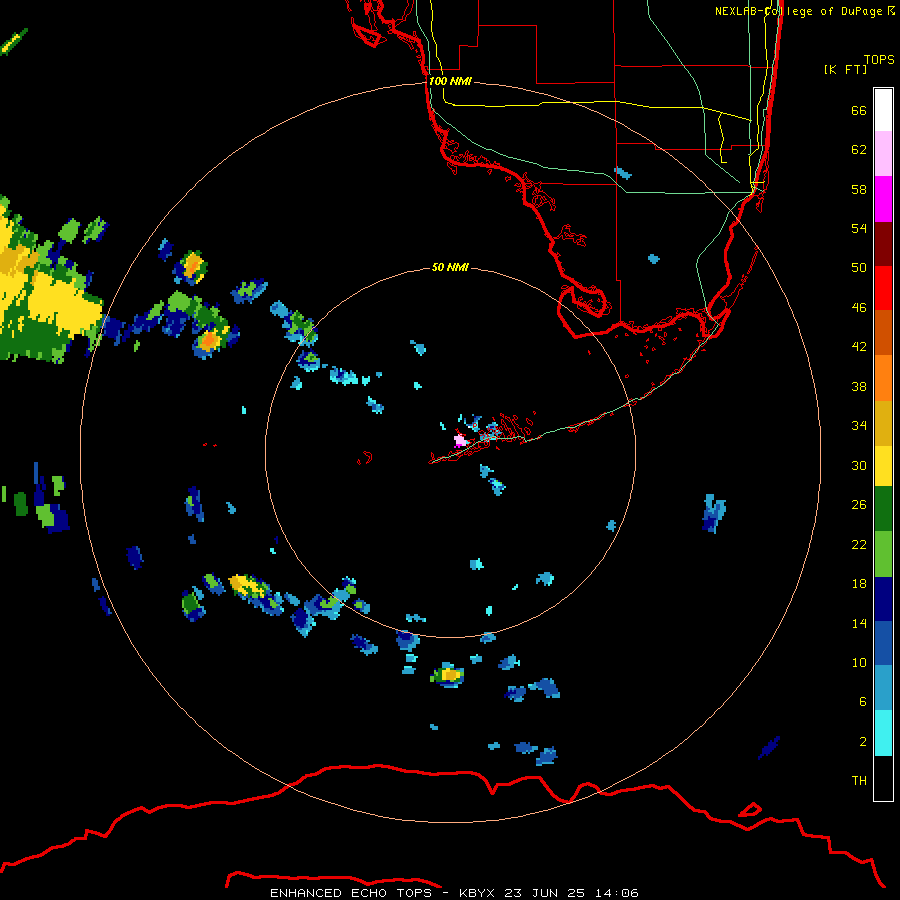Click the 66 legend value

[859, 110]
